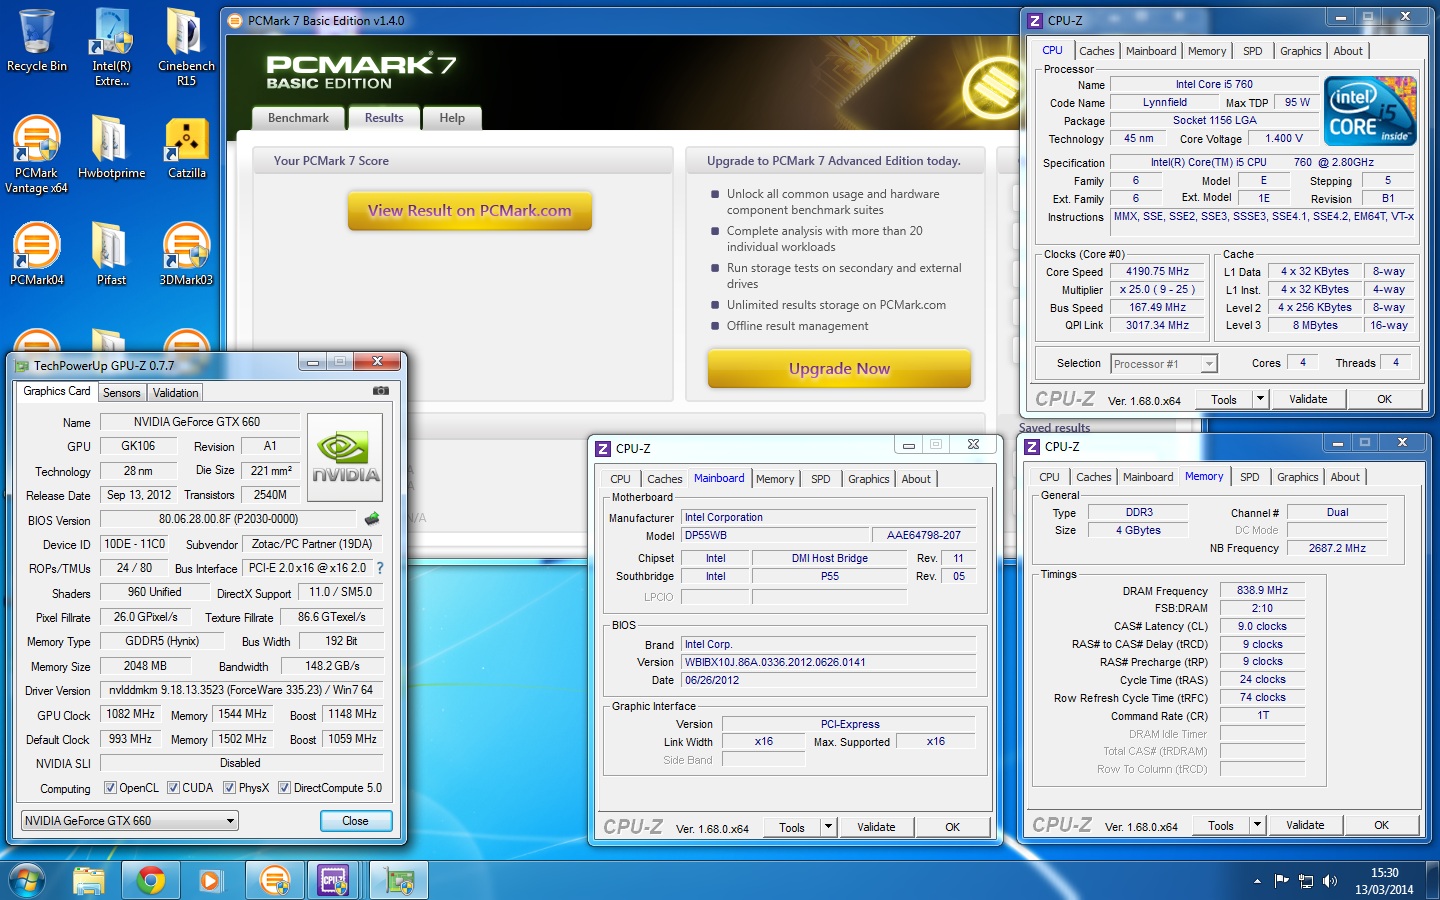This screenshot has width=1440, height=900.
Task: Click the Intel Core i5 logo image
Action: point(1371,111)
